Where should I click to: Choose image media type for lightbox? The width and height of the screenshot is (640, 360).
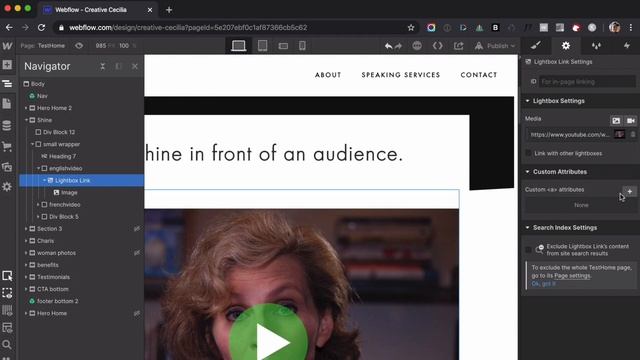[616, 120]
